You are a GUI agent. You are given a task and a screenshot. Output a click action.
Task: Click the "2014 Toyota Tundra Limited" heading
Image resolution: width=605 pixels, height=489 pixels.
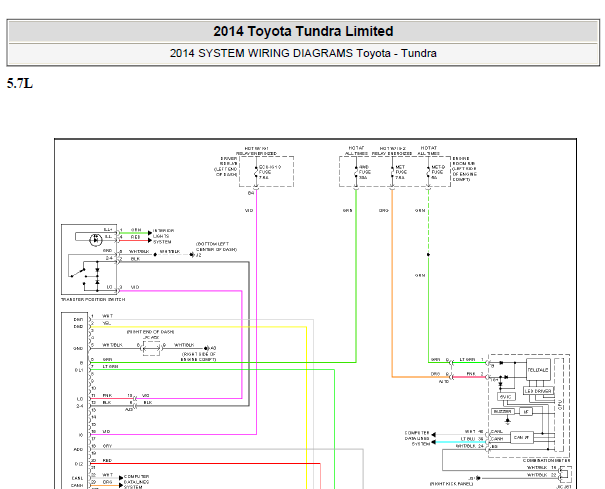click(303, 31)
